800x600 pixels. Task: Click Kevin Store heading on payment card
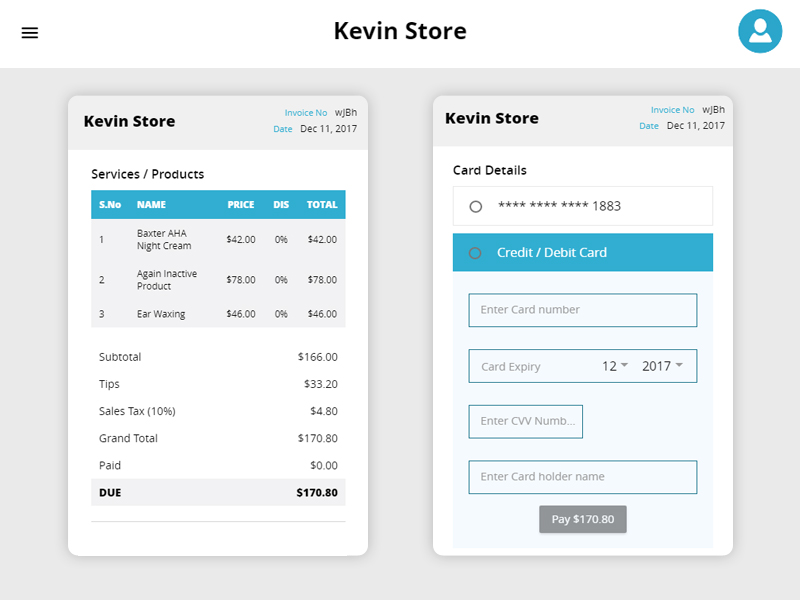pos(492,118)
